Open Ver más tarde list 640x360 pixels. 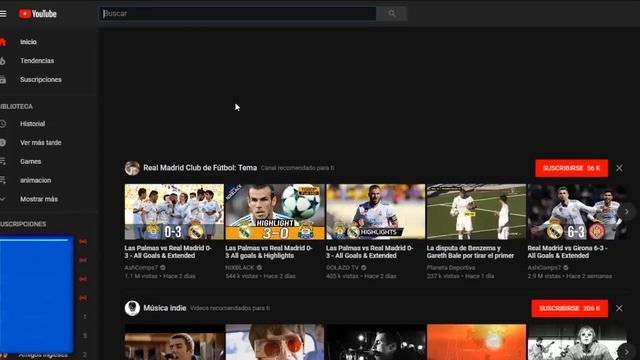(x=40, y=142)
